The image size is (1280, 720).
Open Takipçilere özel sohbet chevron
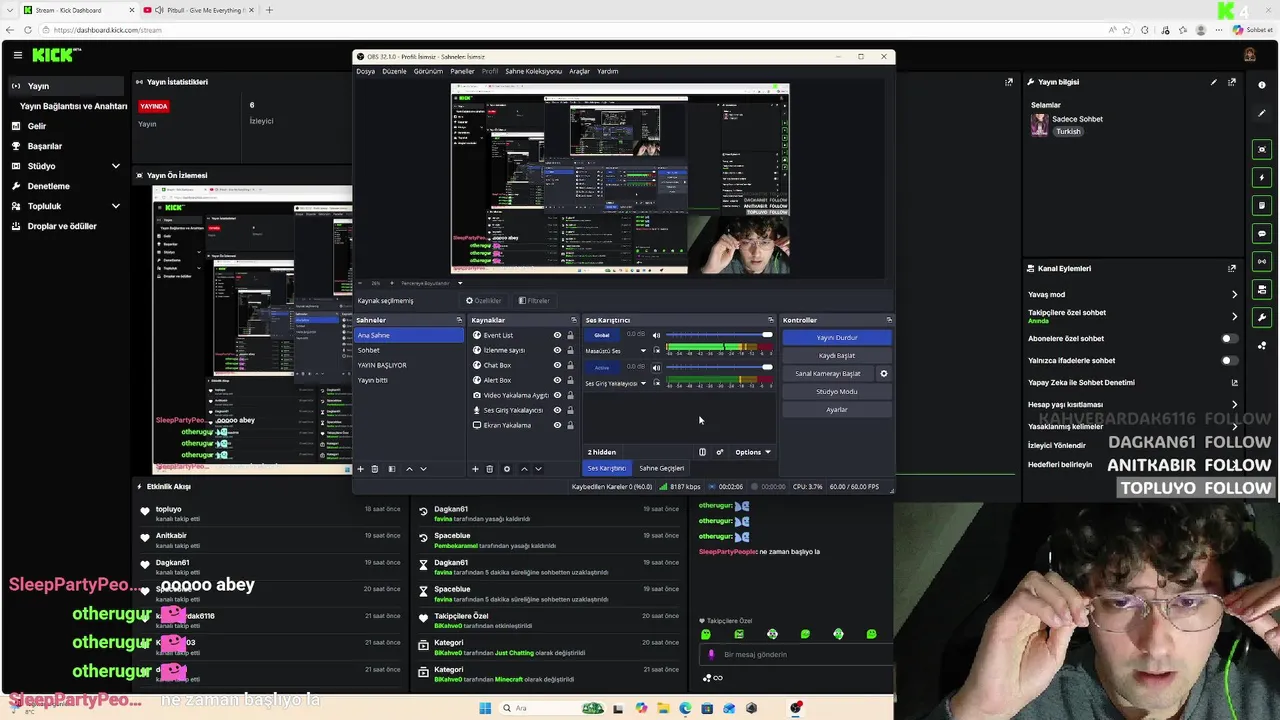[1234, 316]
